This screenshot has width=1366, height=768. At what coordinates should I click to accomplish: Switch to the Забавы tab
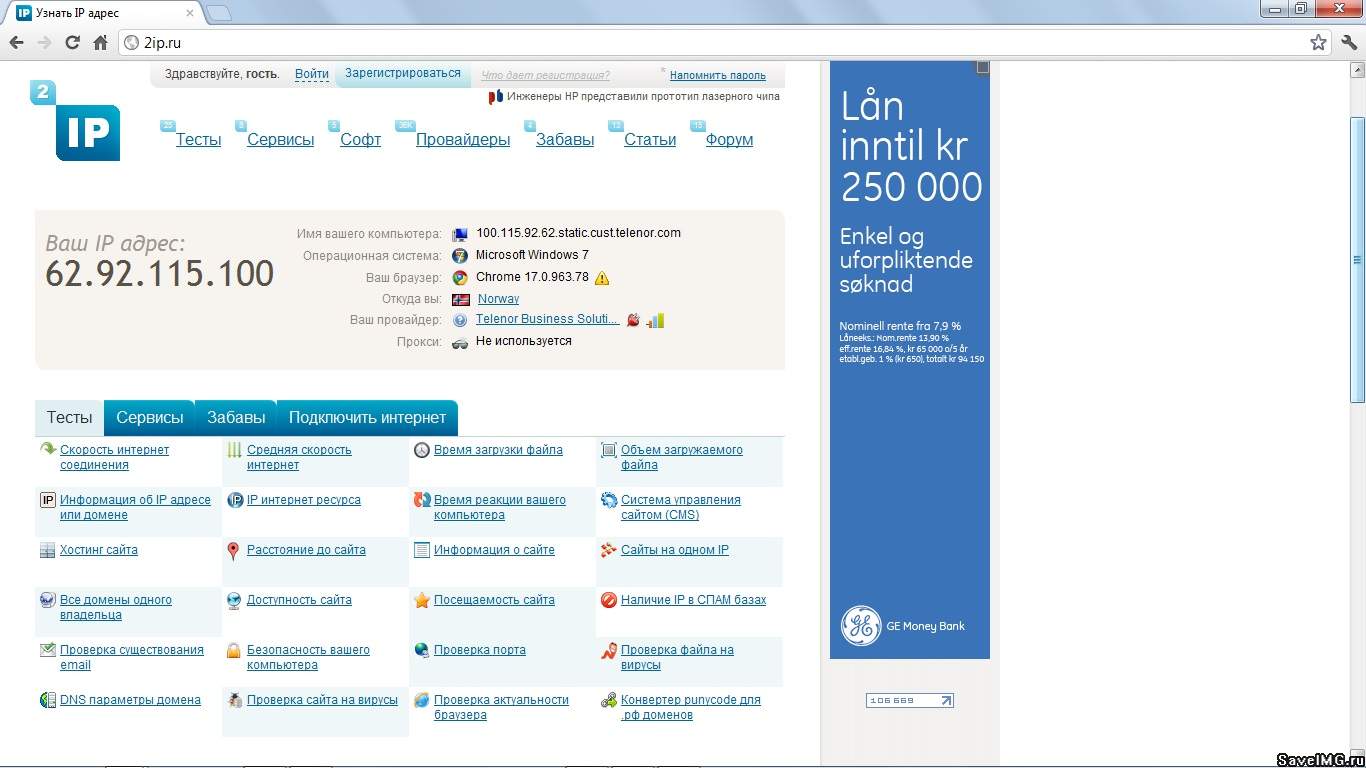coord(236,418)
